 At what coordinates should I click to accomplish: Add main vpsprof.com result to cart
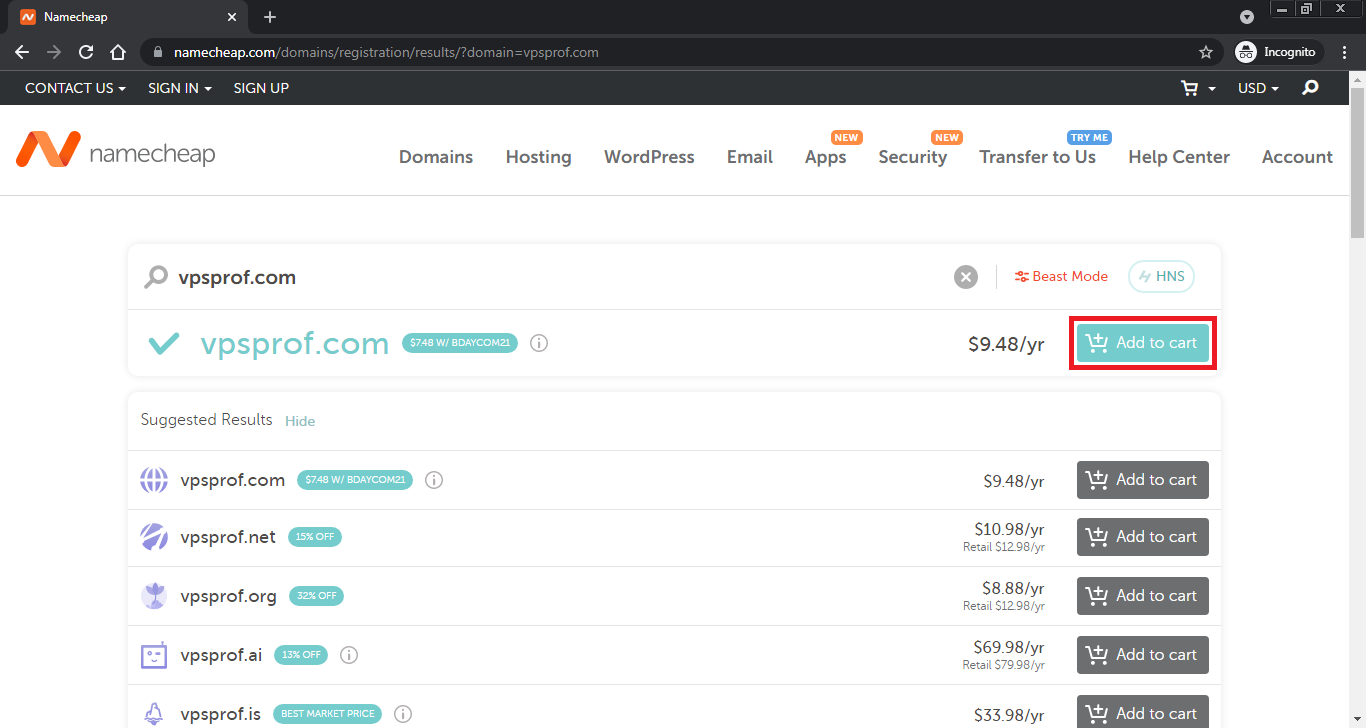(x=1143, y=343)
